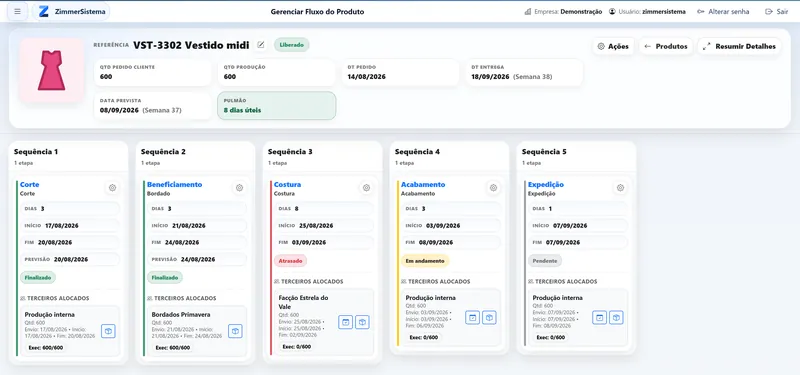
Task: Click the Usuário person icon in header
Action: [x=612, y=12]
